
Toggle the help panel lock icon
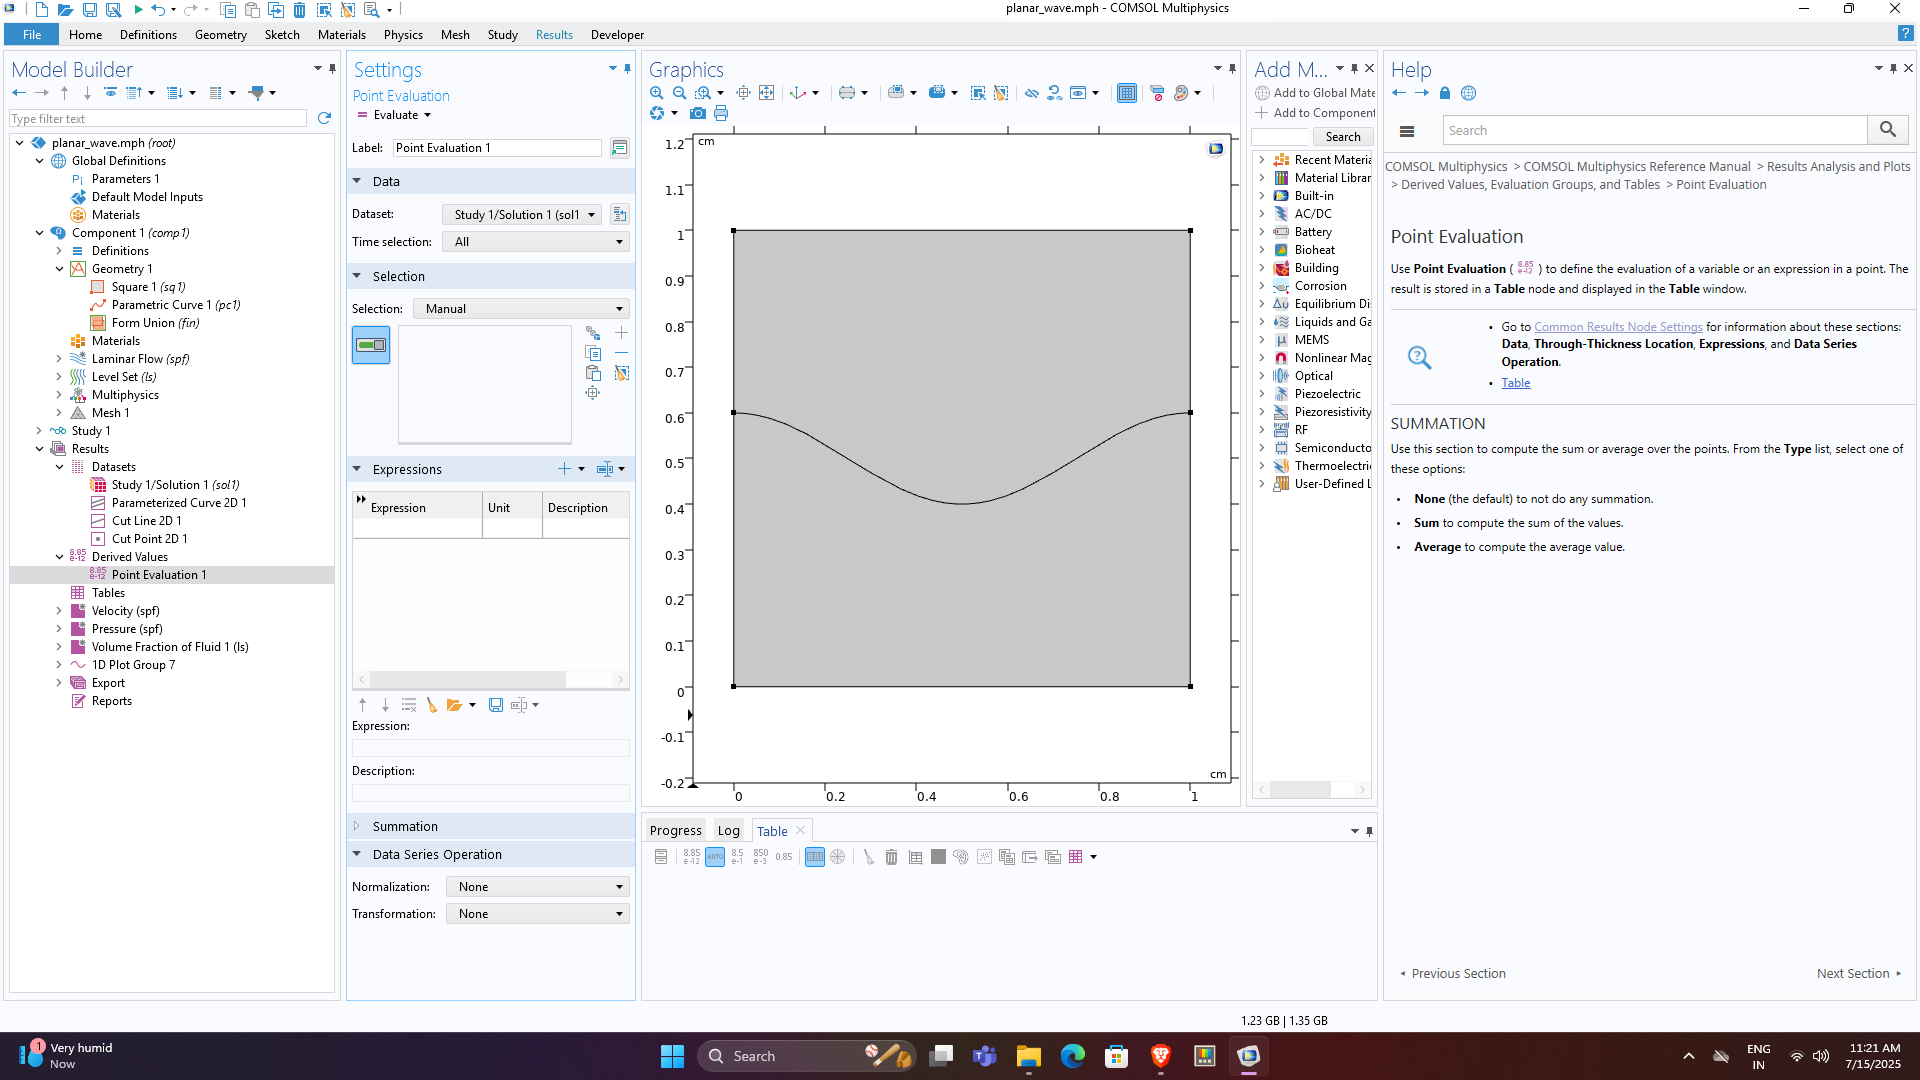(x=1444, y=93)
